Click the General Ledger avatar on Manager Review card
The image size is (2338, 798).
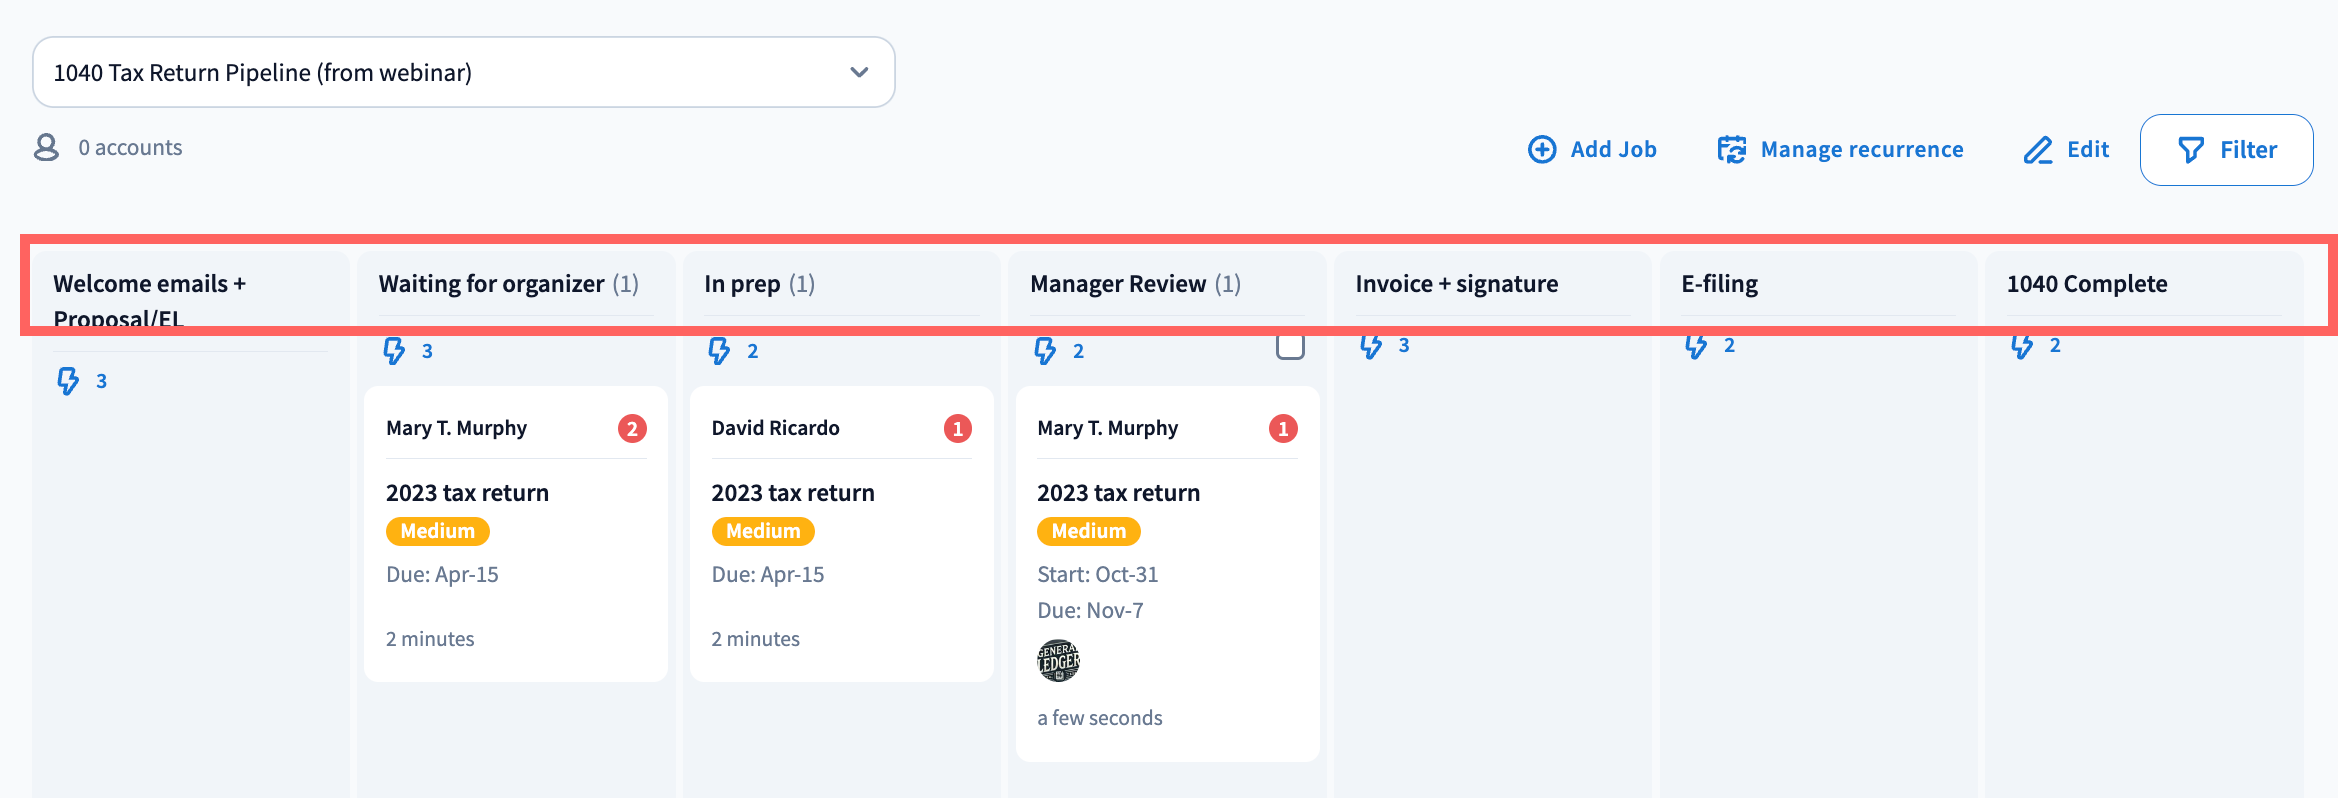pyautogui.click(x=1058, y=661)
